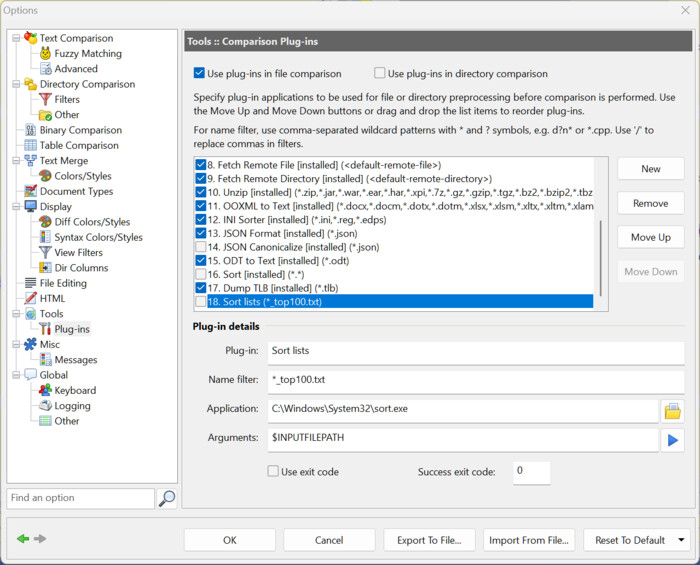Go forward with gray right arrow
The height and width of the screenshot is (565, 700).
(x=40, y=539)
